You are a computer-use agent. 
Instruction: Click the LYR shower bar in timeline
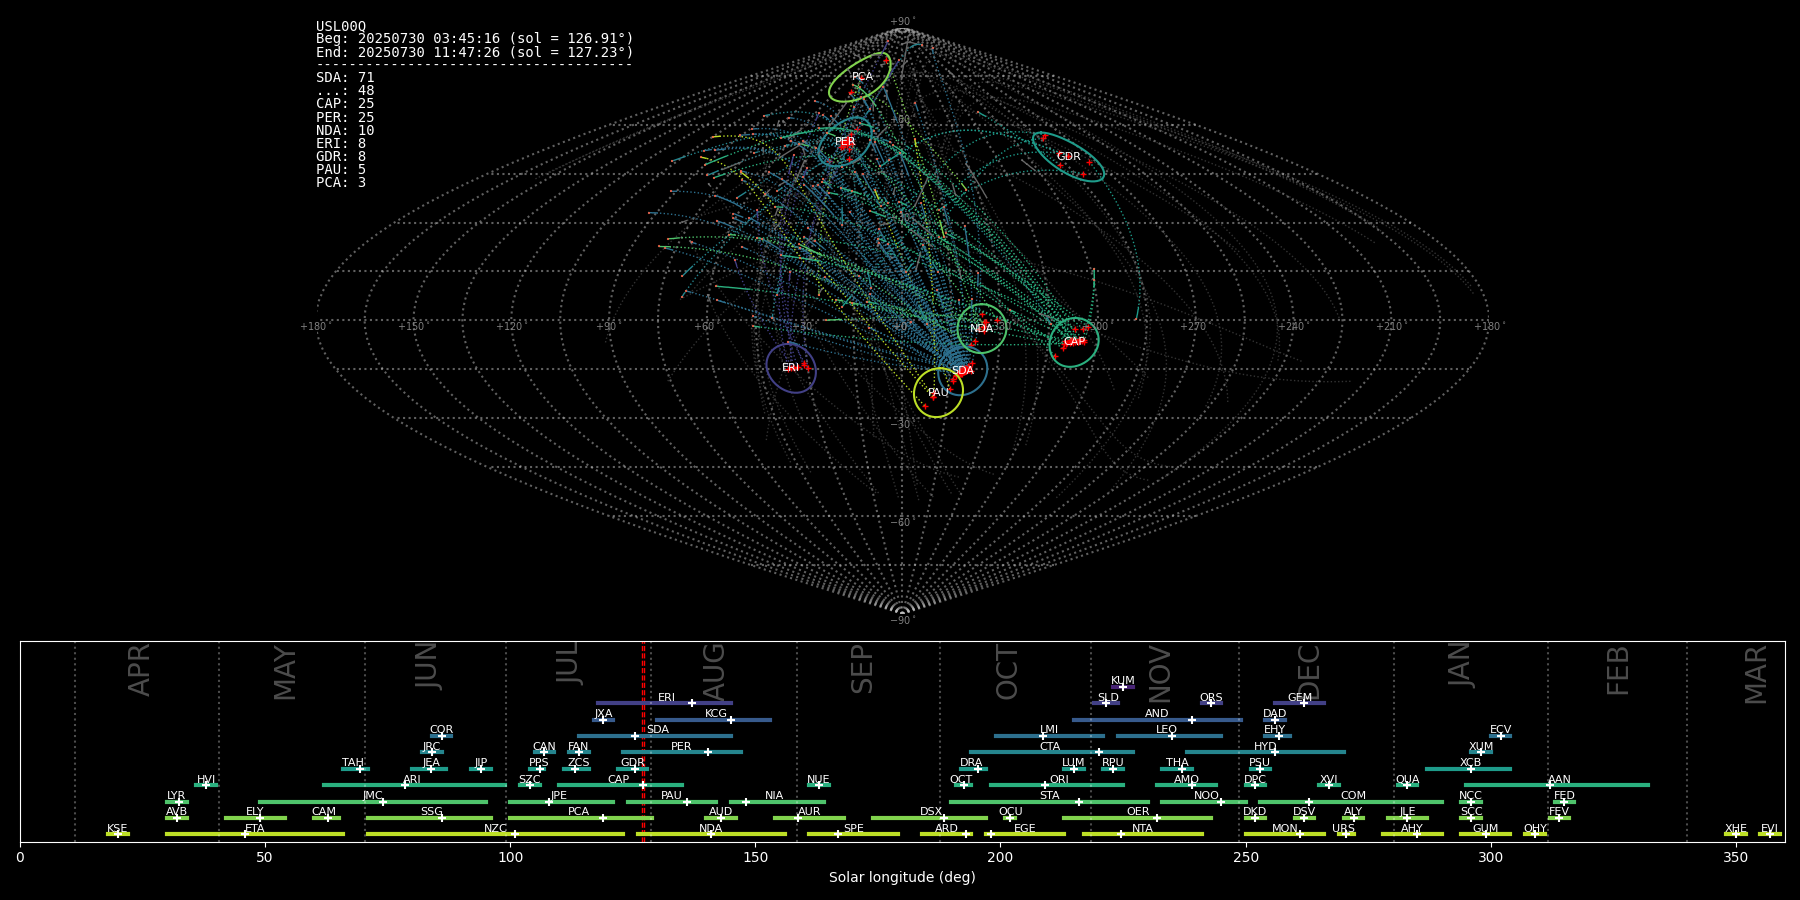pos(177,802)
